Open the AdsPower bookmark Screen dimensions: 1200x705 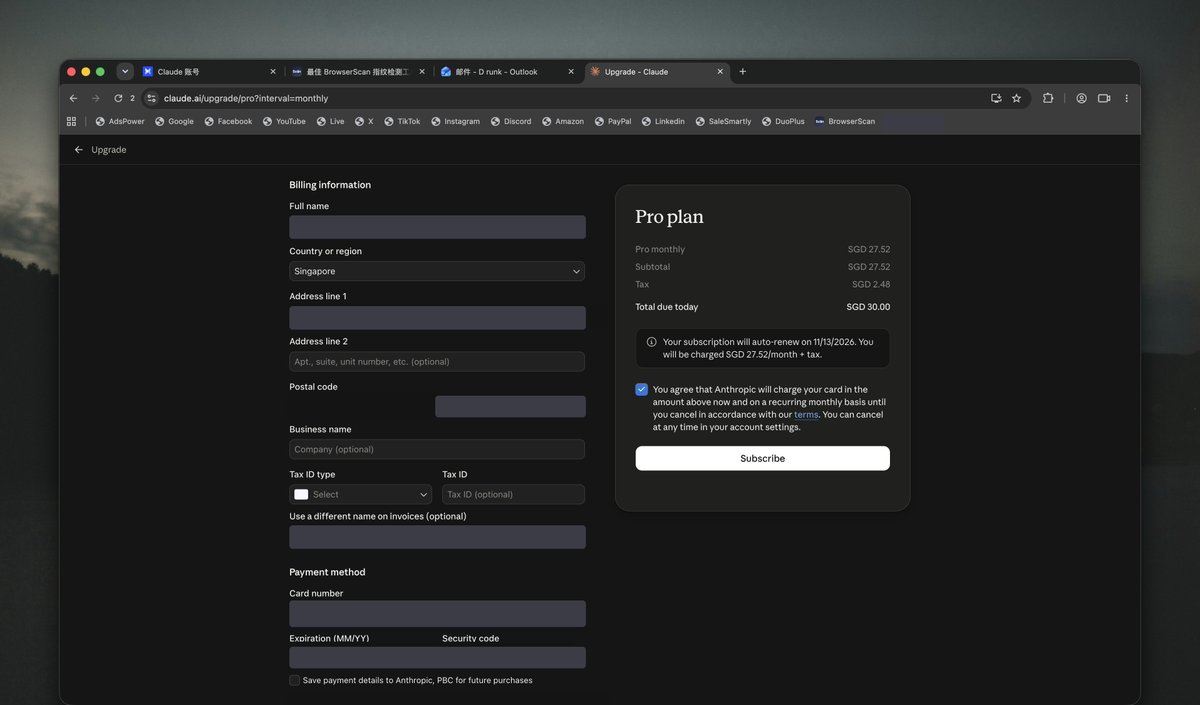pyautogui.click(x=120, y=121)
